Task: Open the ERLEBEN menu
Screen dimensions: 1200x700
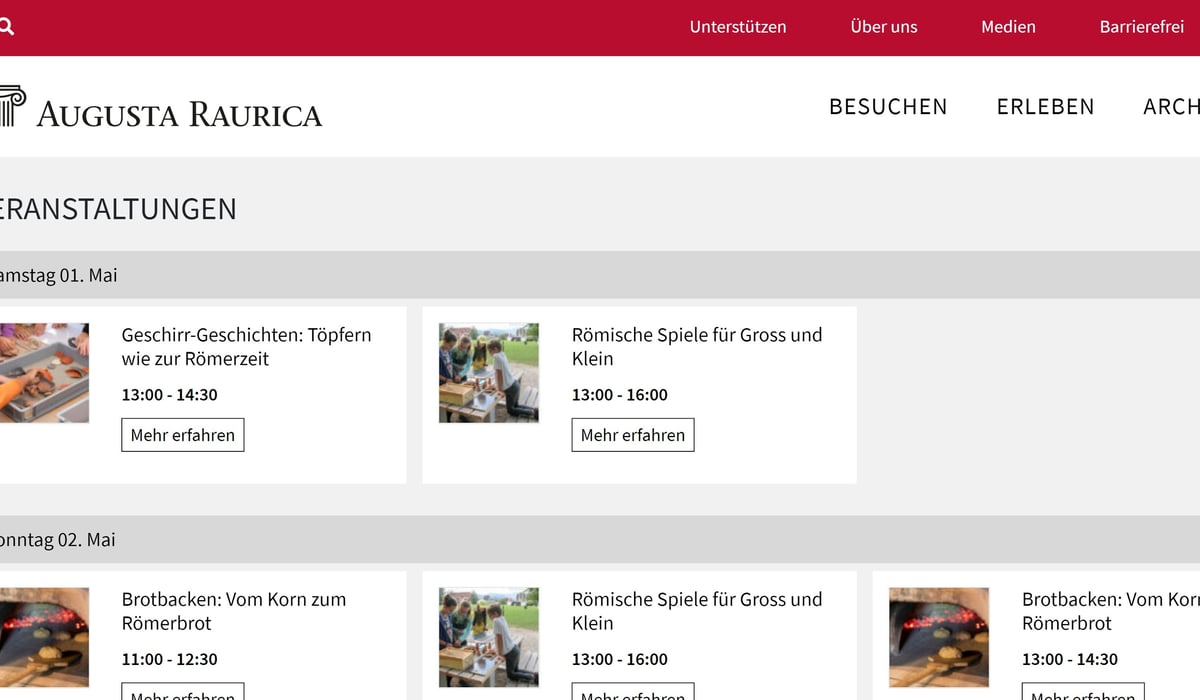Action: [1045, 106]
